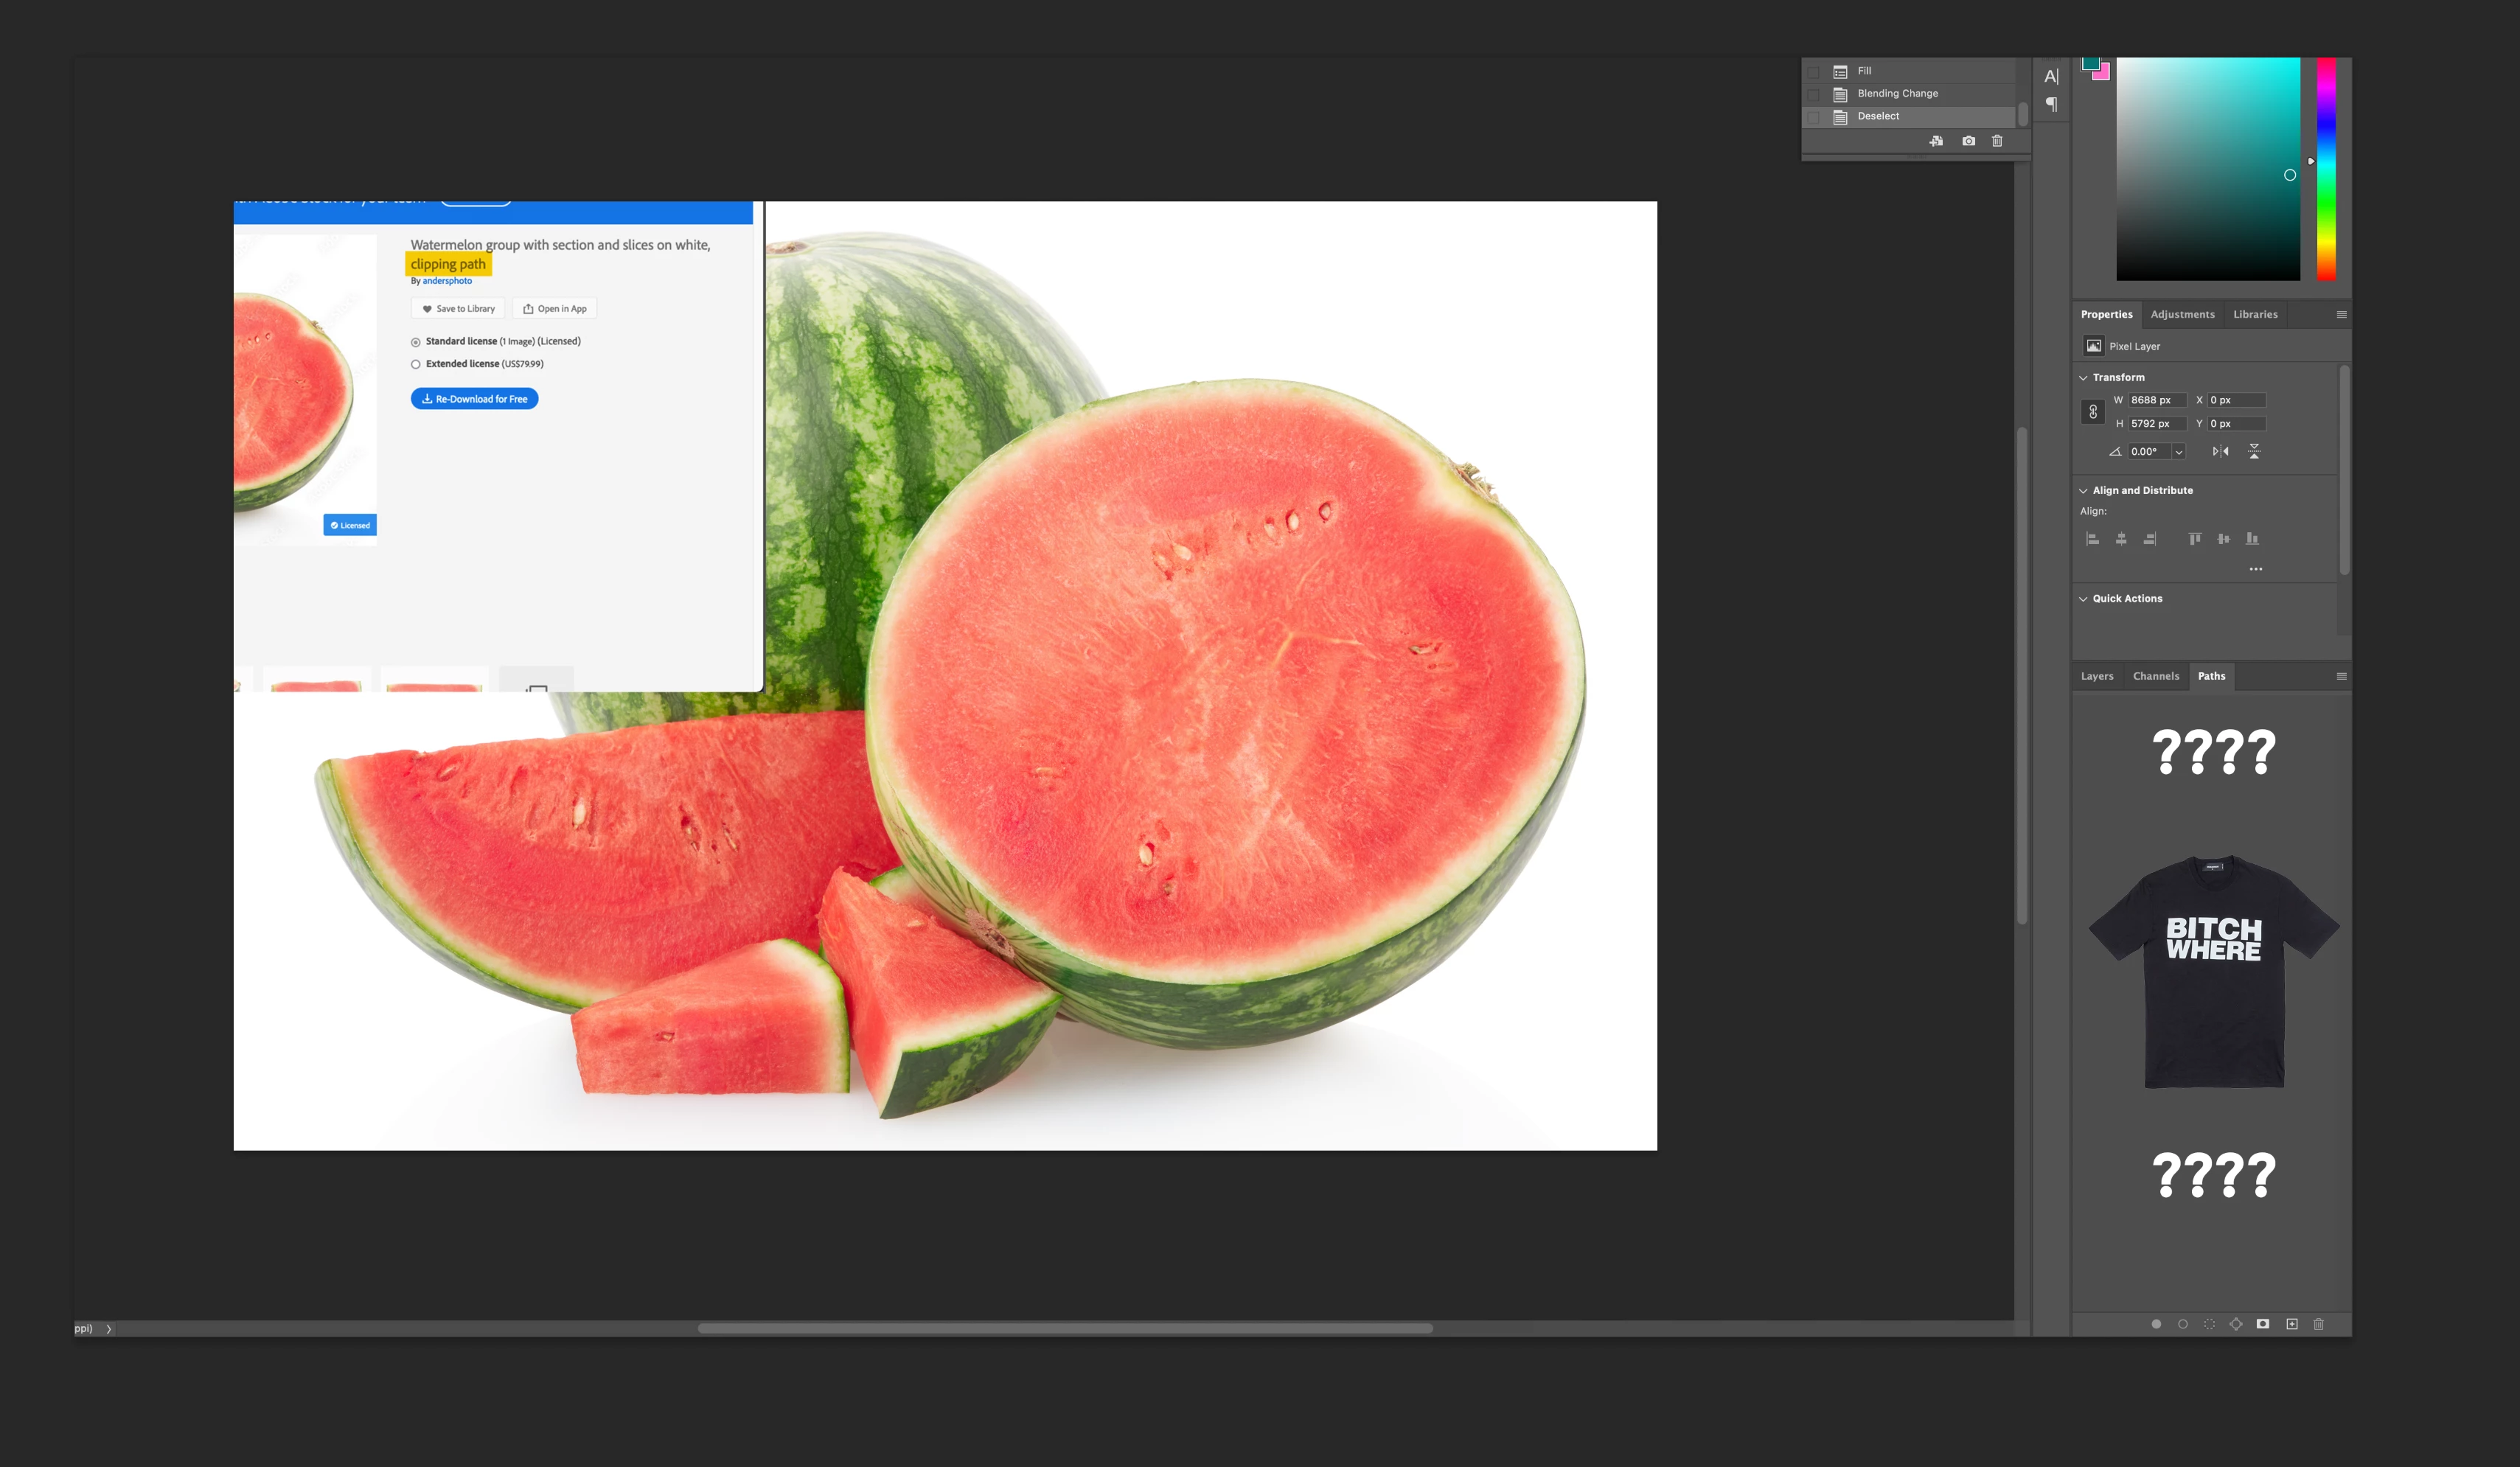
Task: Click the hue spectrum slider strip
Action: [x=2326, y=168]
